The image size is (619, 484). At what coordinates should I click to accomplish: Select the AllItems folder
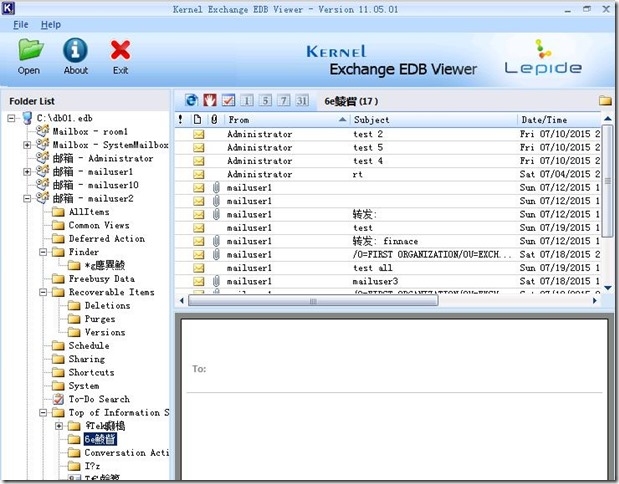89,212
